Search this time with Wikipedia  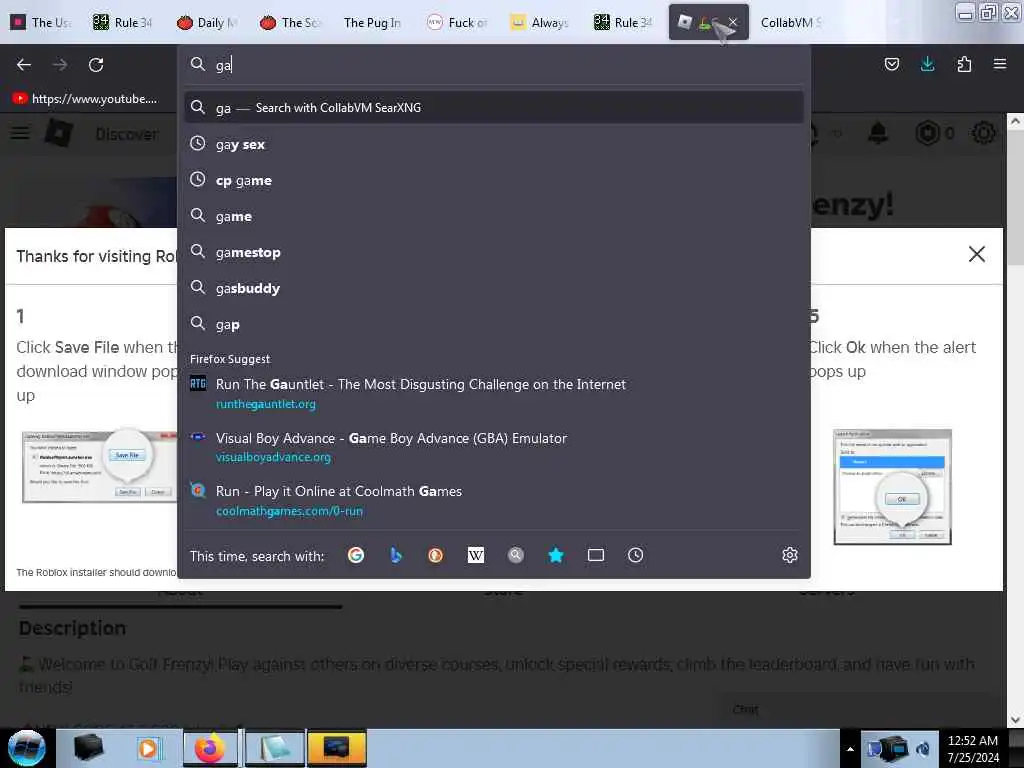[x=476, y=555]
